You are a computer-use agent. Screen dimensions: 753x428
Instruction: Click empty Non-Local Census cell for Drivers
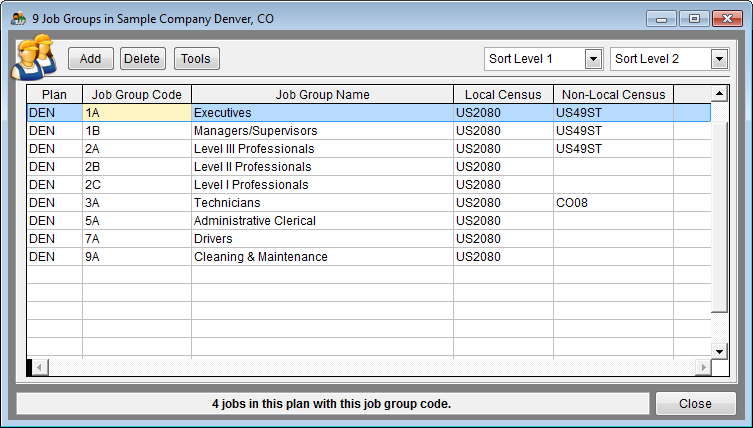click(614, 239)
